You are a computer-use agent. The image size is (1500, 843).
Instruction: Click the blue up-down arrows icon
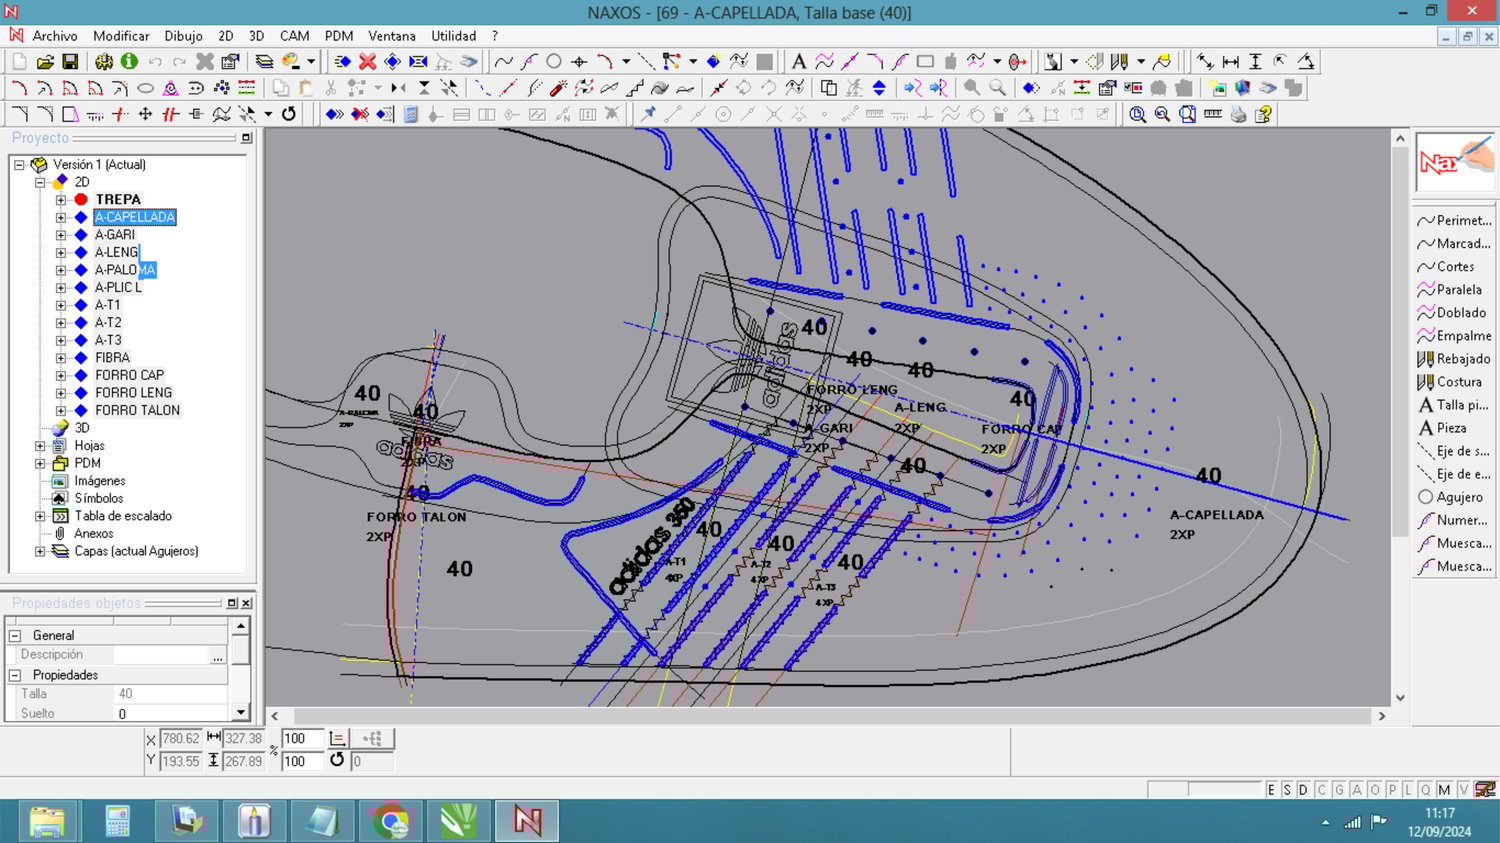879,88
